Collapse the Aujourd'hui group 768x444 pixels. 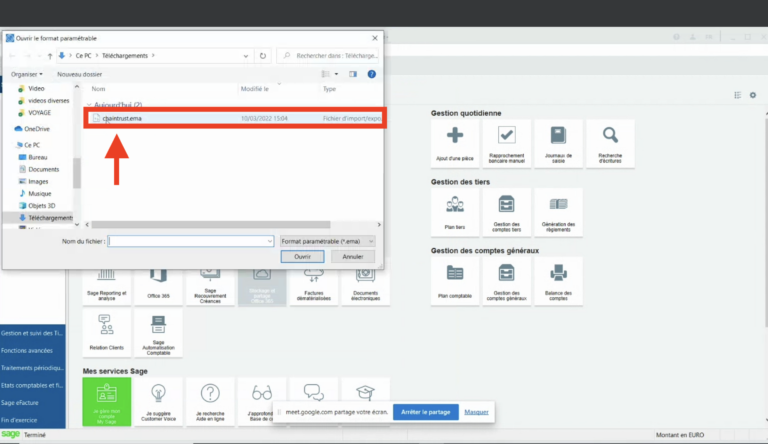coord(89,105)
